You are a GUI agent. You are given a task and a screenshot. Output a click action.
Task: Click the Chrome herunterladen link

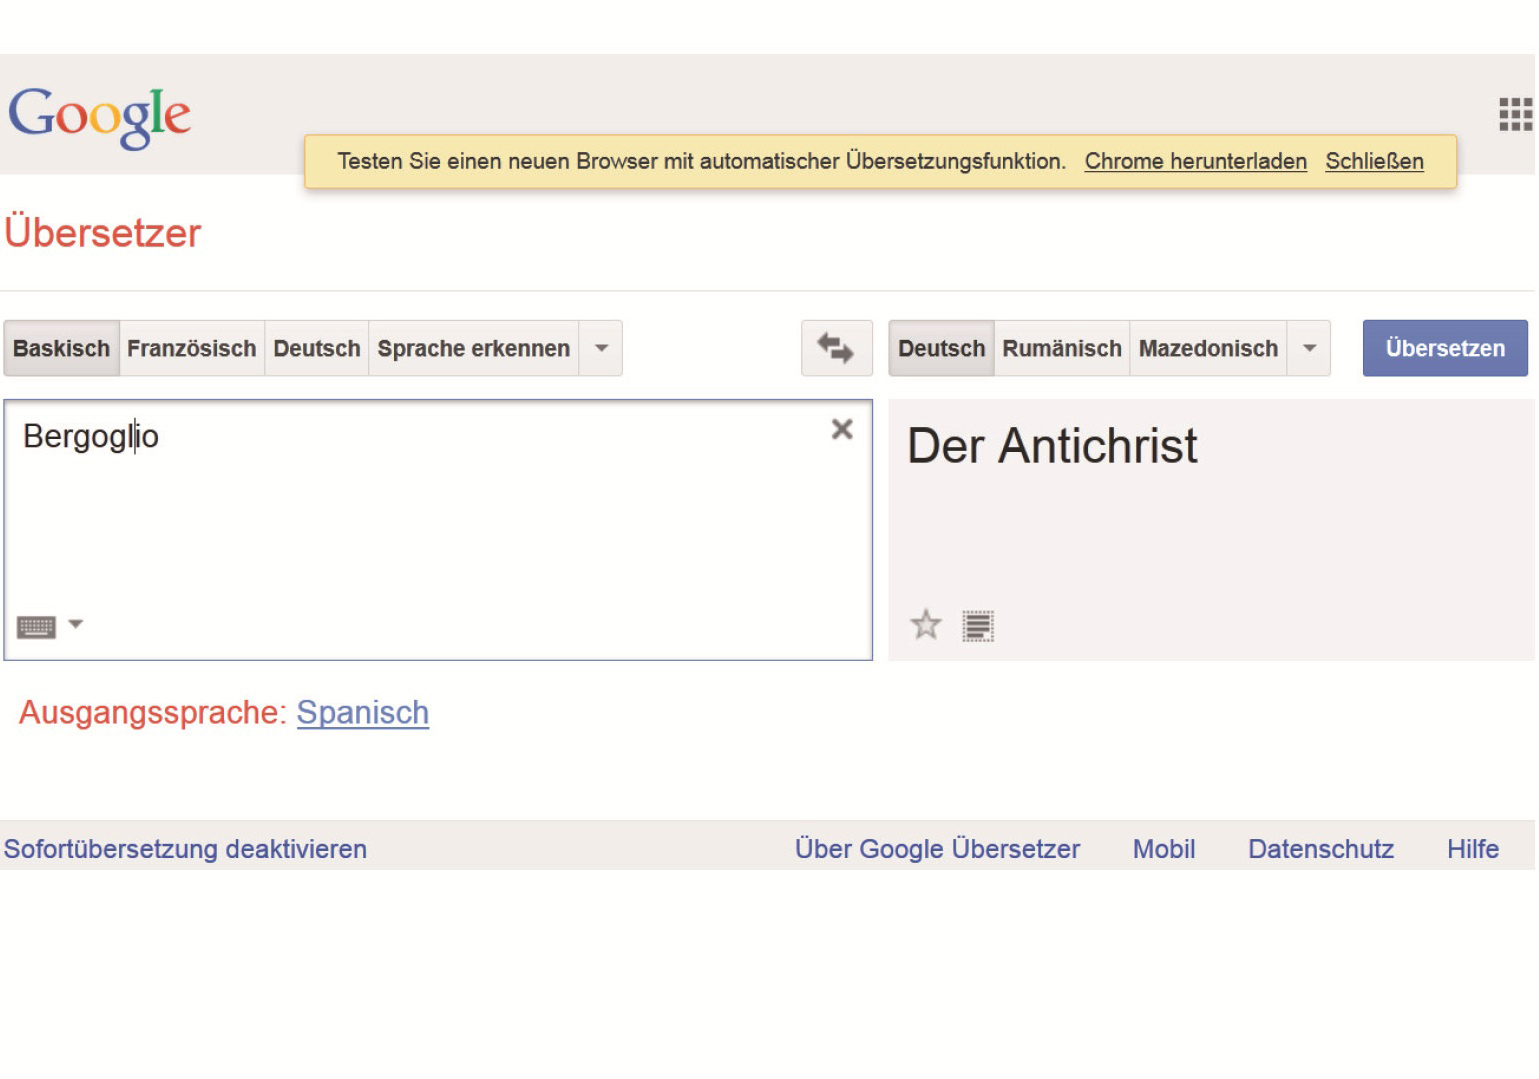coord(1195,161)
